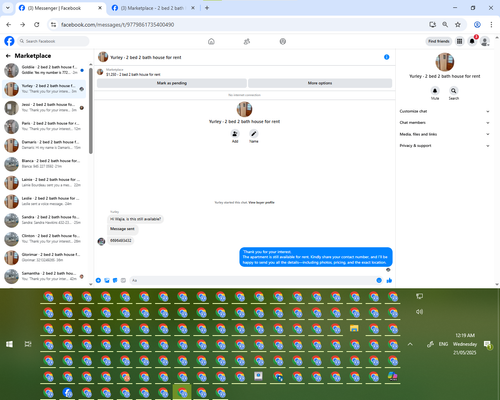The image size is (500, 400).
Task: Expand the Privacy & support section
Action: (x=444, y=146)
